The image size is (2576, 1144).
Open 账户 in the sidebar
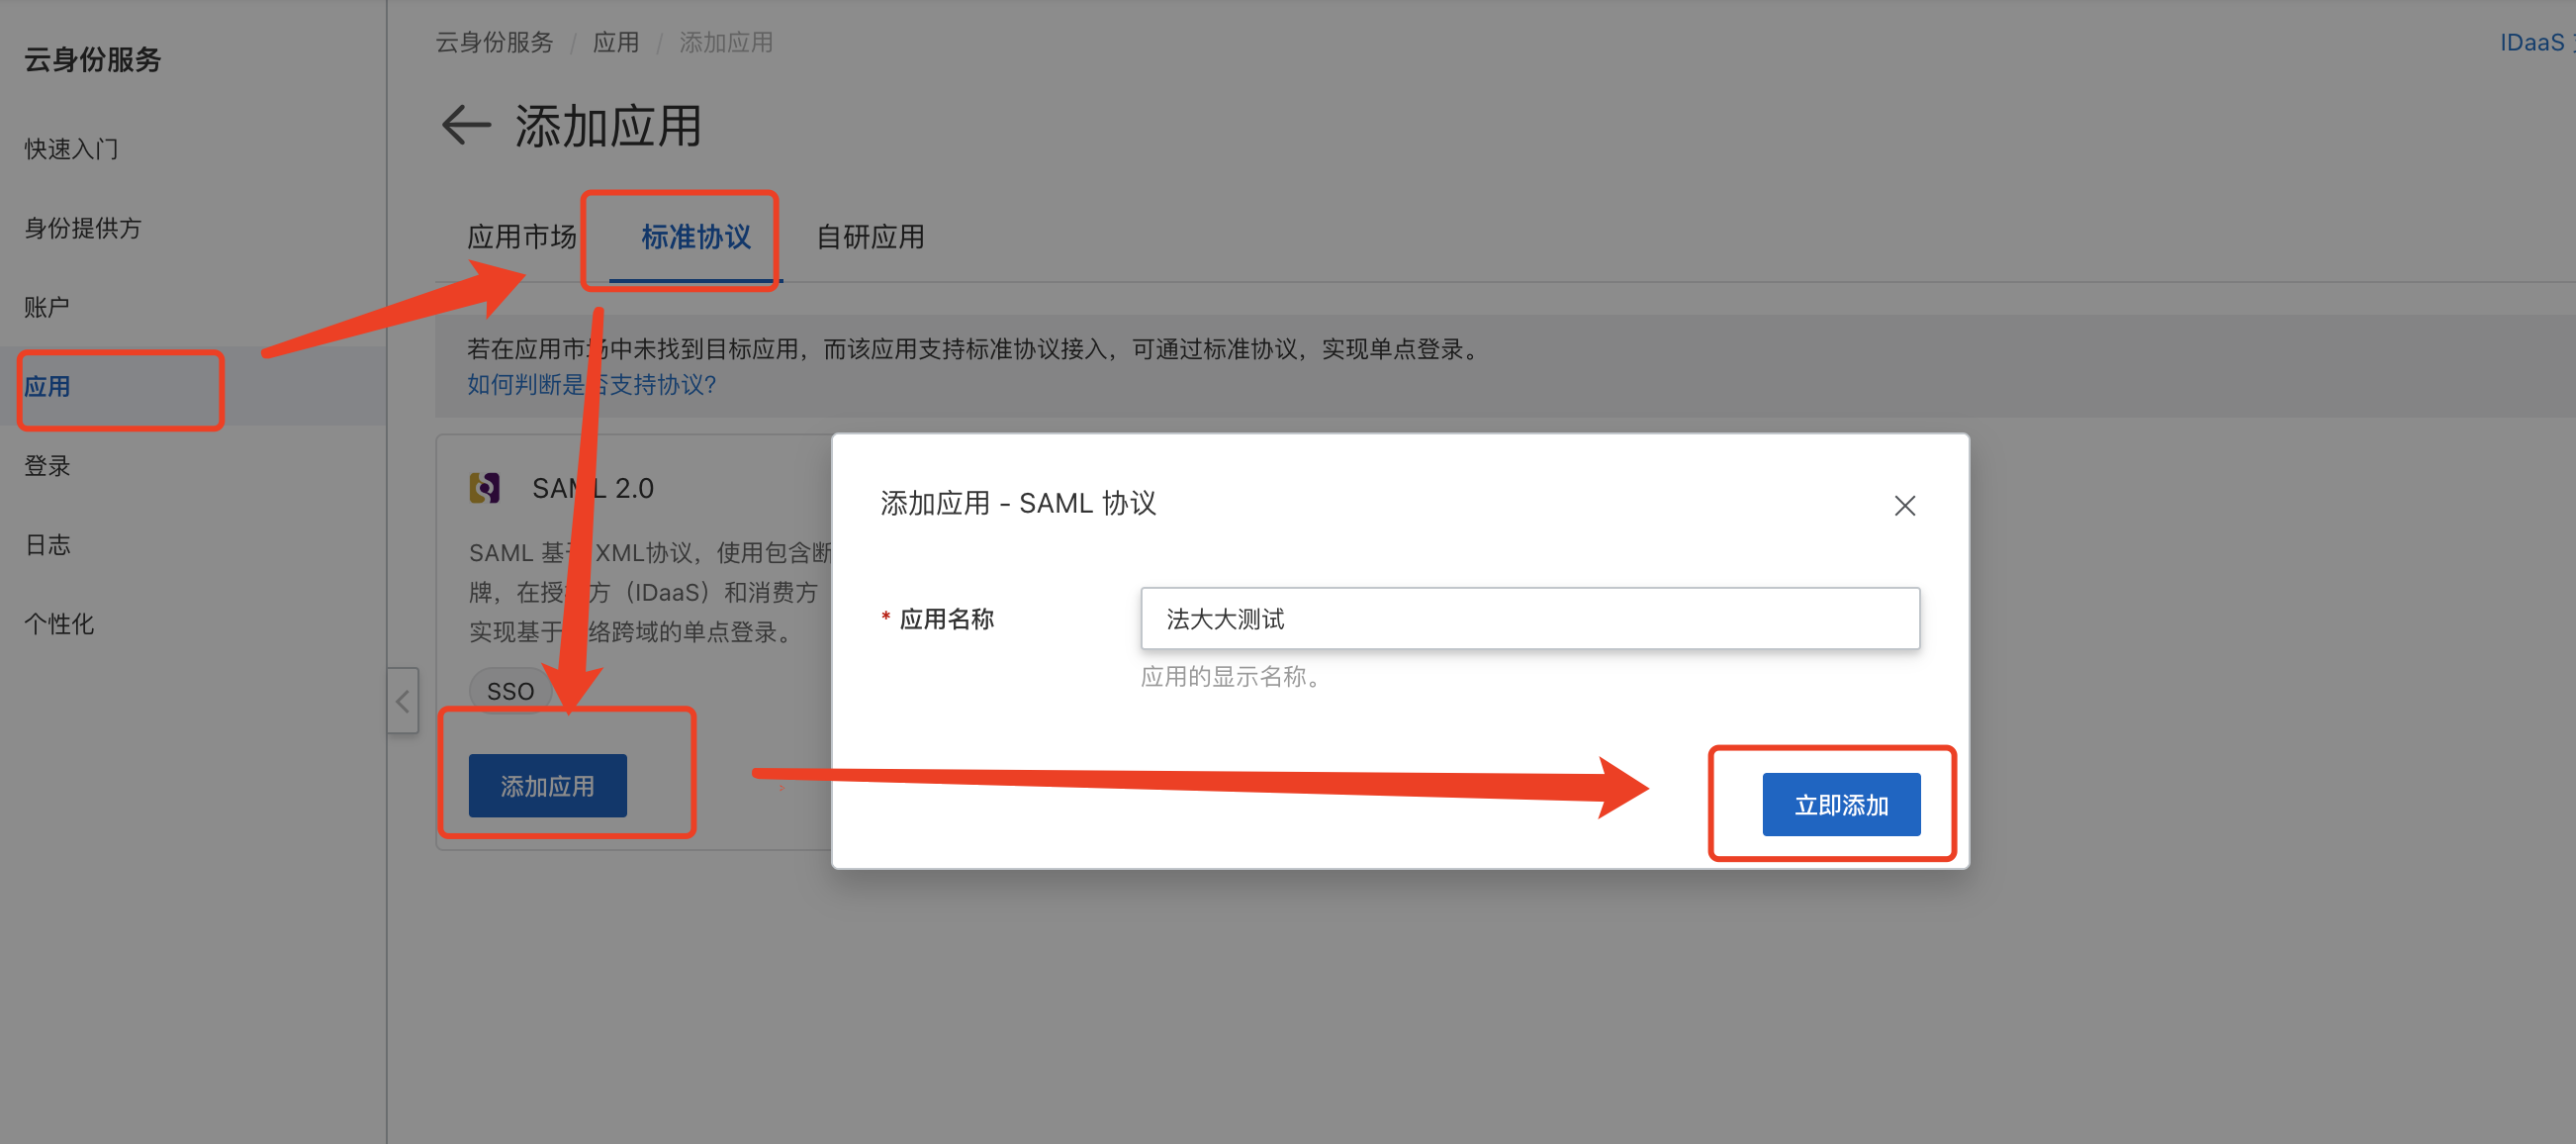click(48, 307)
